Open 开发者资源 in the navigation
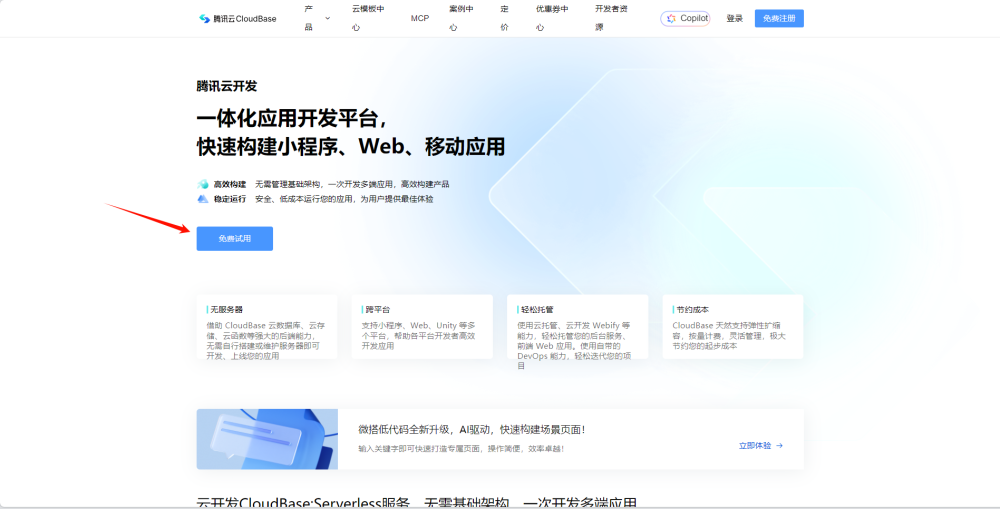 pos(611,18)
